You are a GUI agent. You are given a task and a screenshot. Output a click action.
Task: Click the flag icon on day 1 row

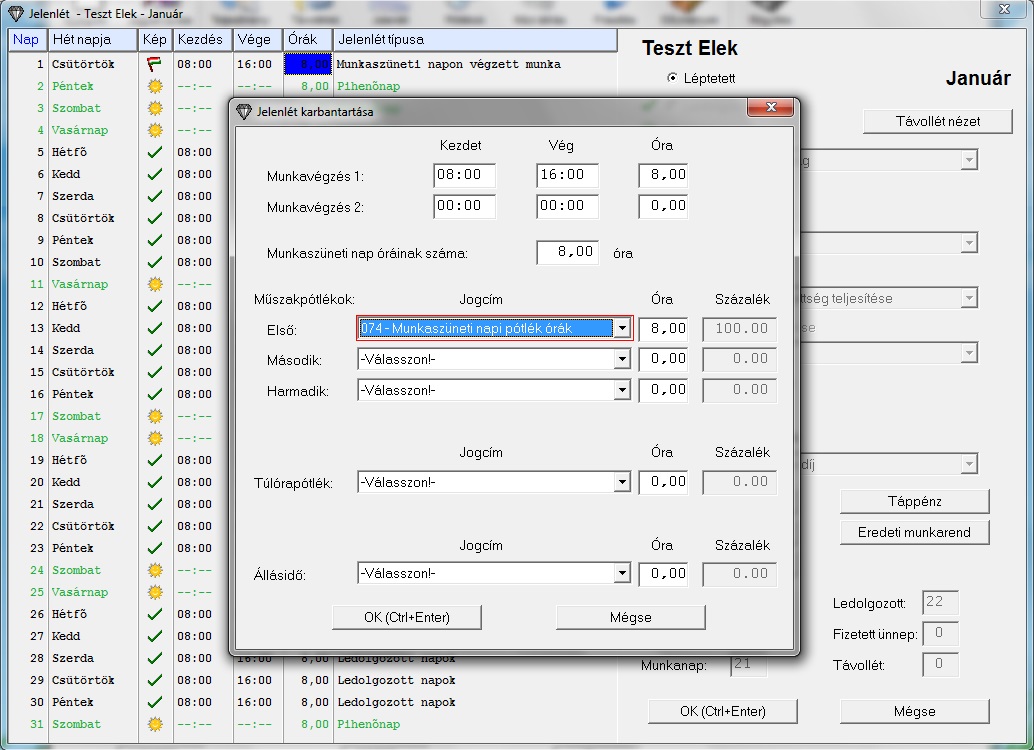pos(154,64)
